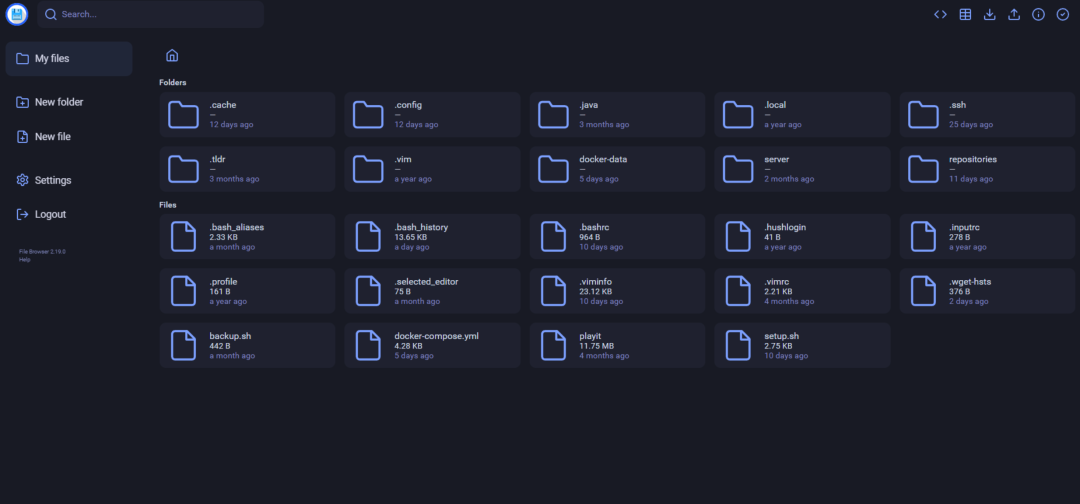Click the 2.21 KB size of .vimrc
Image resolution: width=1080 pixels, height=504 pixels.
click(778, 292)
